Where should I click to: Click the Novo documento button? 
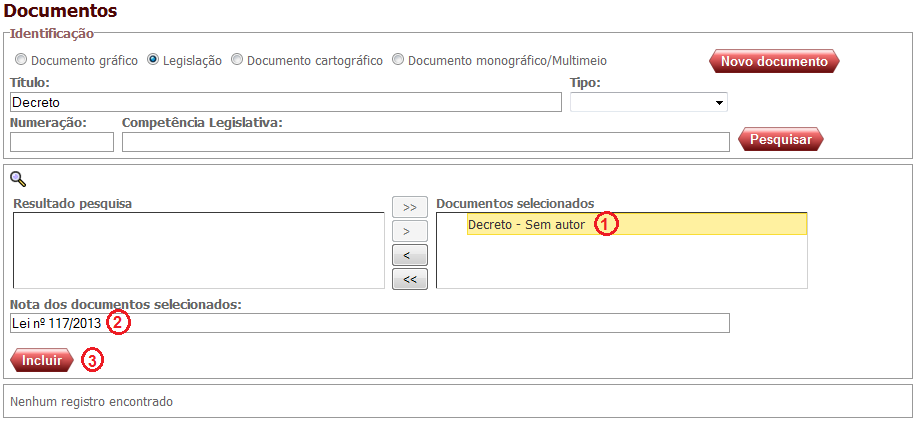pos(774,61)
